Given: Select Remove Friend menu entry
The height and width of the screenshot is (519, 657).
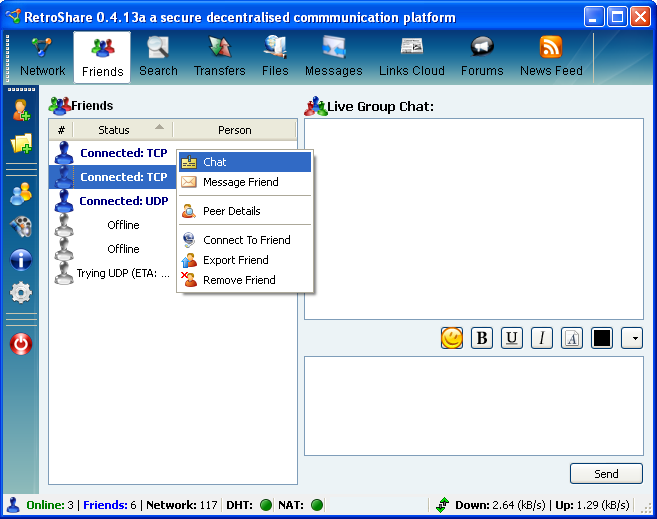Looking at the screenshot, I should (x=245, y=280).
